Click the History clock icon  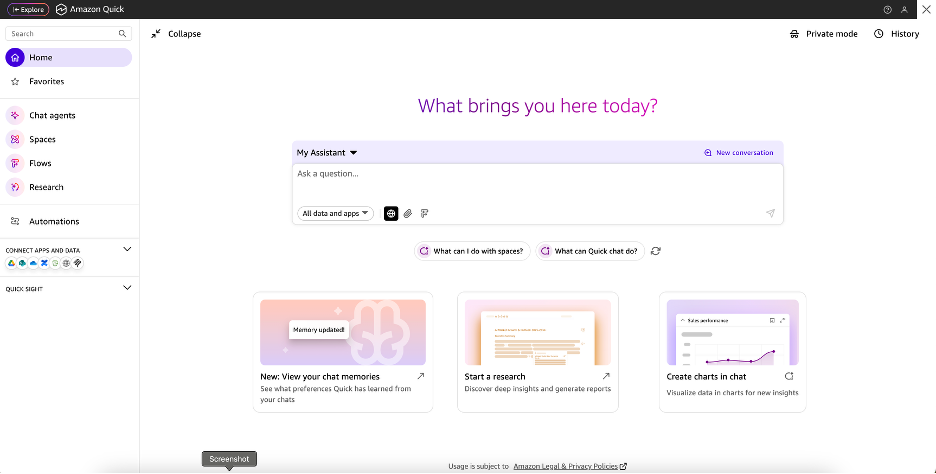[879, 34]
